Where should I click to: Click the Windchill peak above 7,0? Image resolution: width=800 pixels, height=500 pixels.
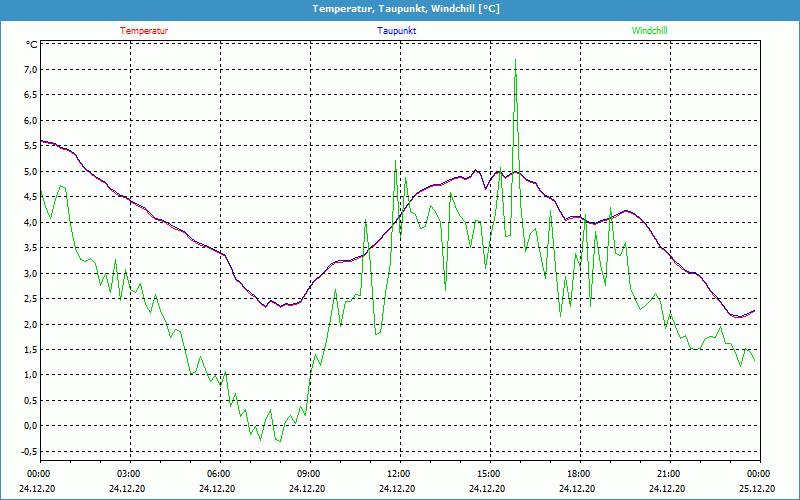tap(516, 60)
